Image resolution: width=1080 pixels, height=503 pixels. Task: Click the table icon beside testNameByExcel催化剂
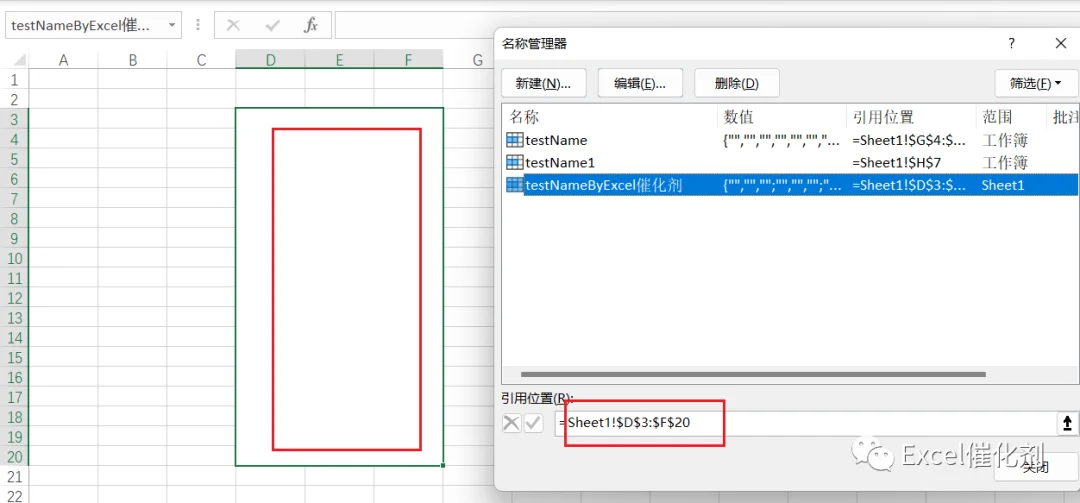click(x=514, y=185)
